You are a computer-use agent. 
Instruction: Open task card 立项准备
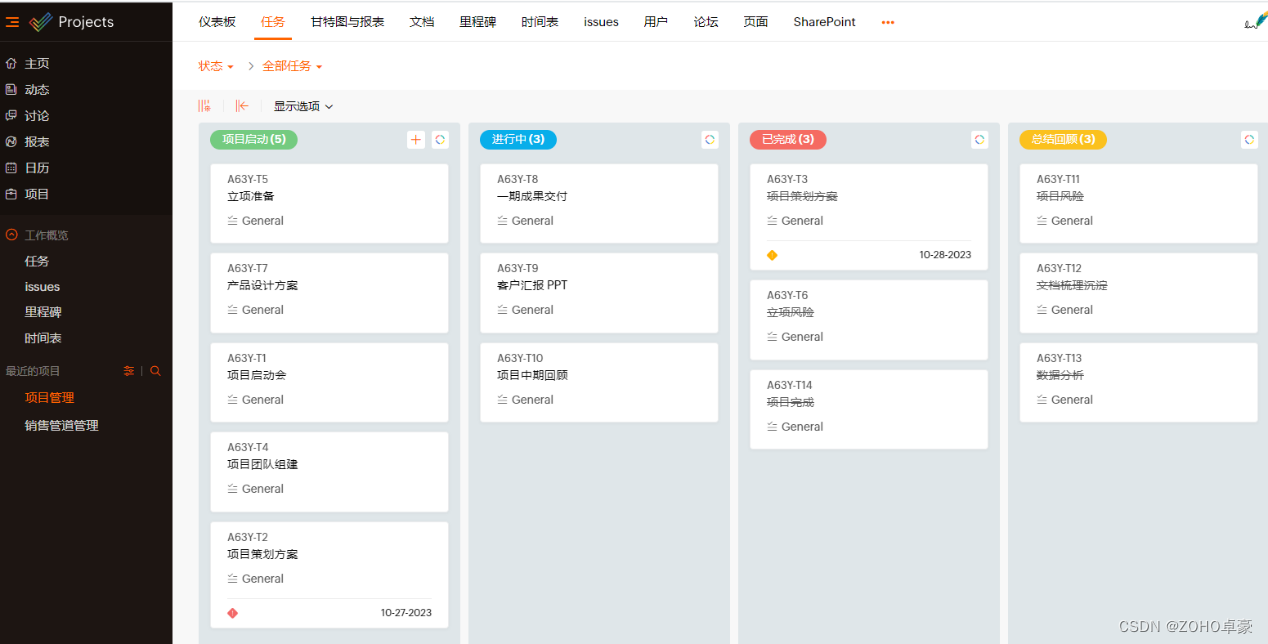click(329, 203)
